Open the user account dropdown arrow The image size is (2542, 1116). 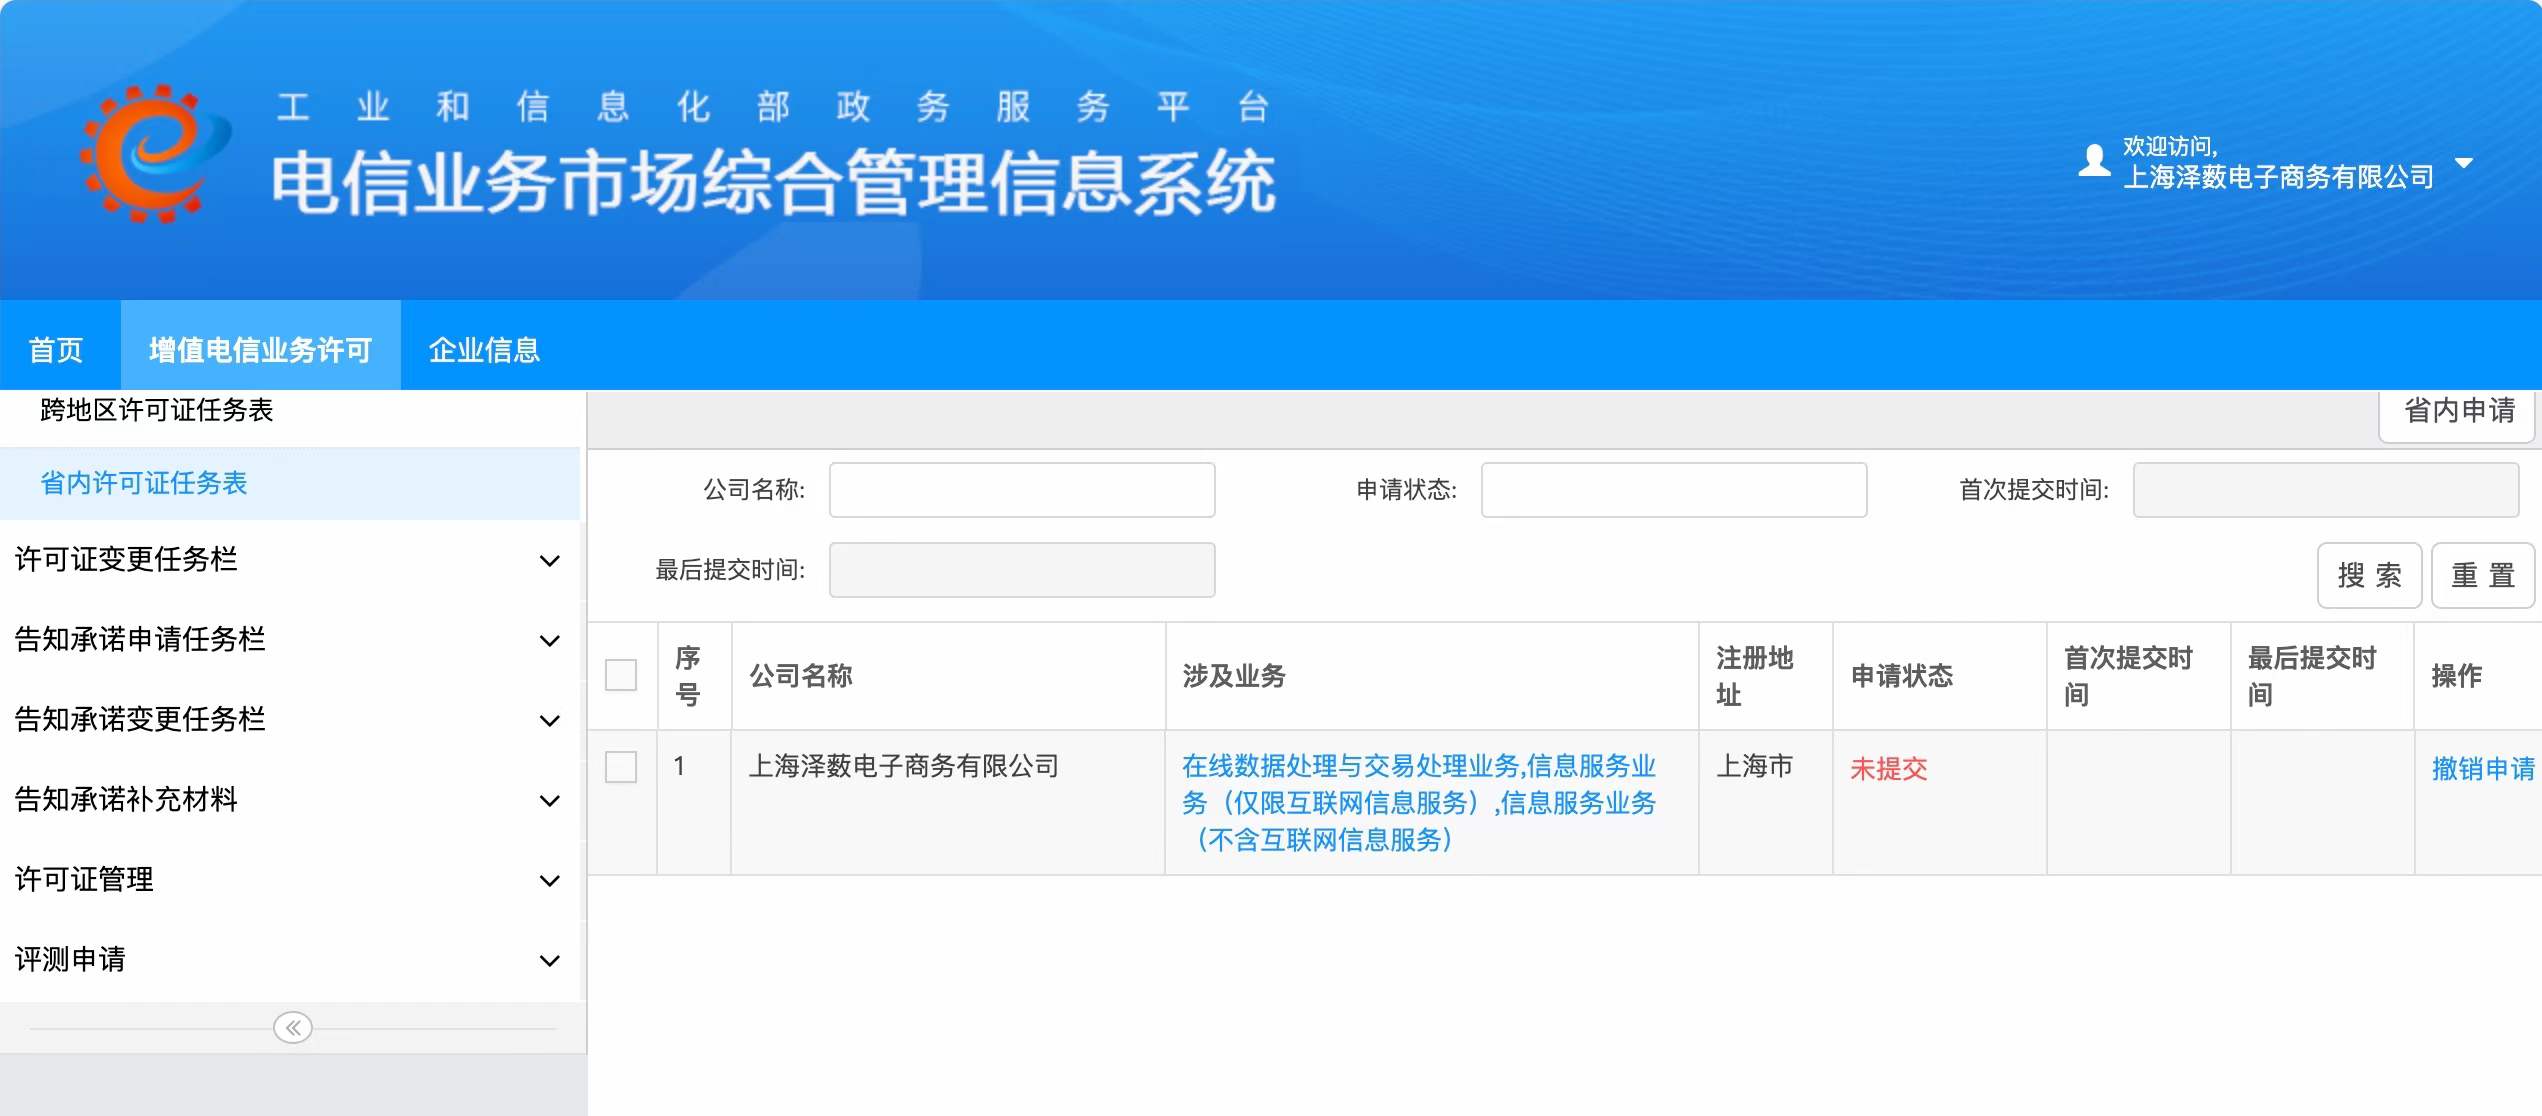click(x=2464, y=162)
